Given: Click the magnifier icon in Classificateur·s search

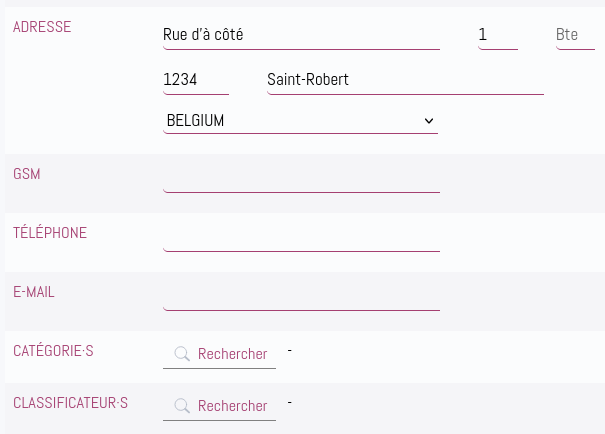Looking at the screenshot, I should coord(182,405).
